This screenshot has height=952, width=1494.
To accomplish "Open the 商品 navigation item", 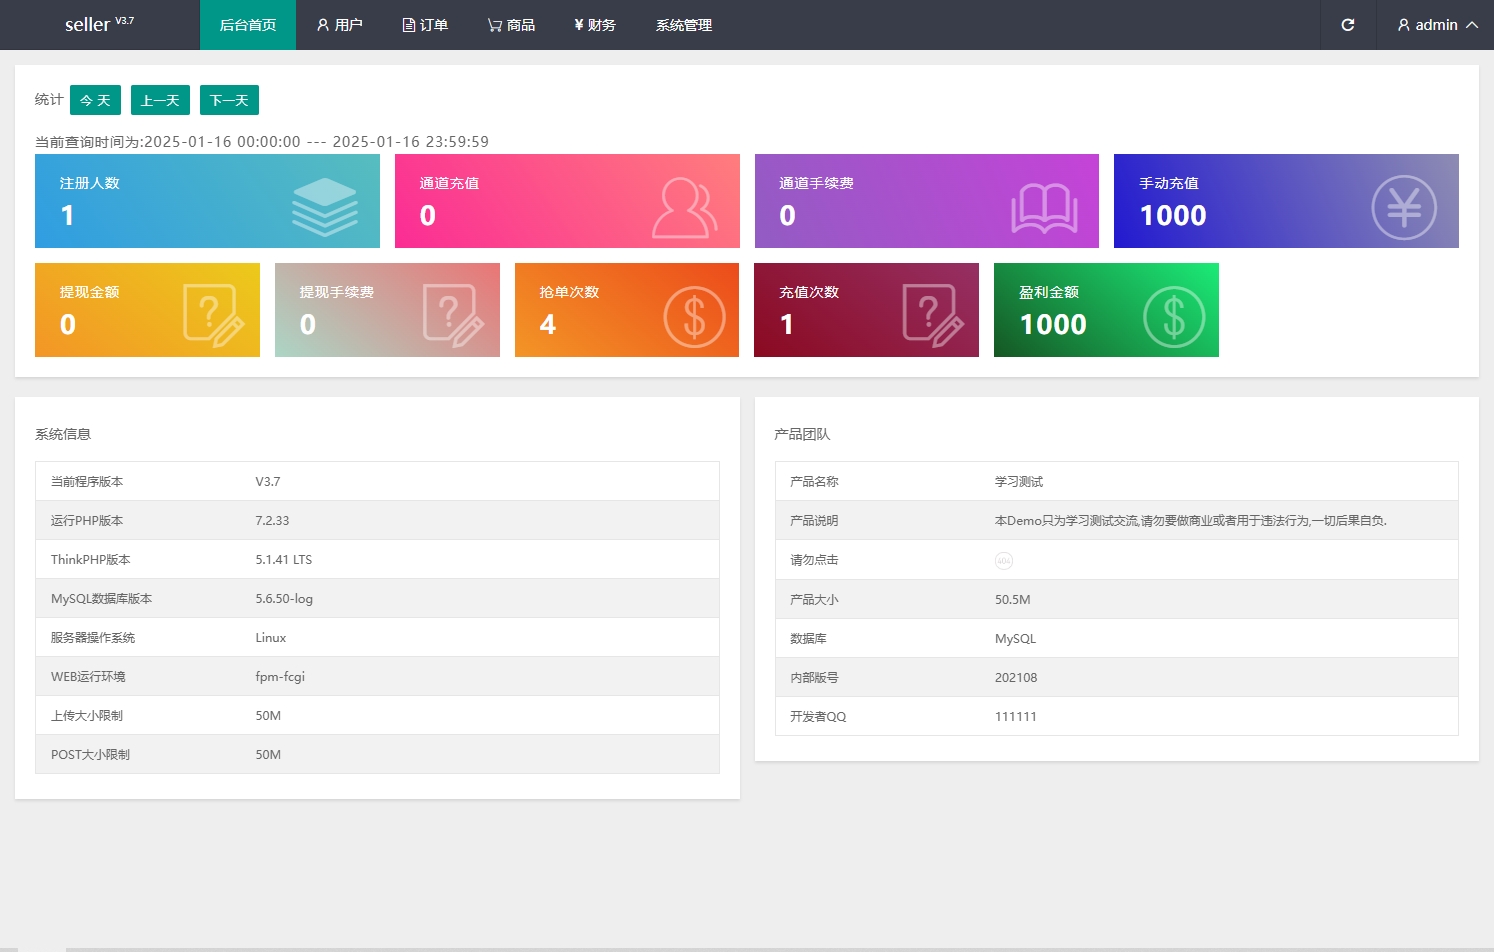I will click(x=511, y=25).
